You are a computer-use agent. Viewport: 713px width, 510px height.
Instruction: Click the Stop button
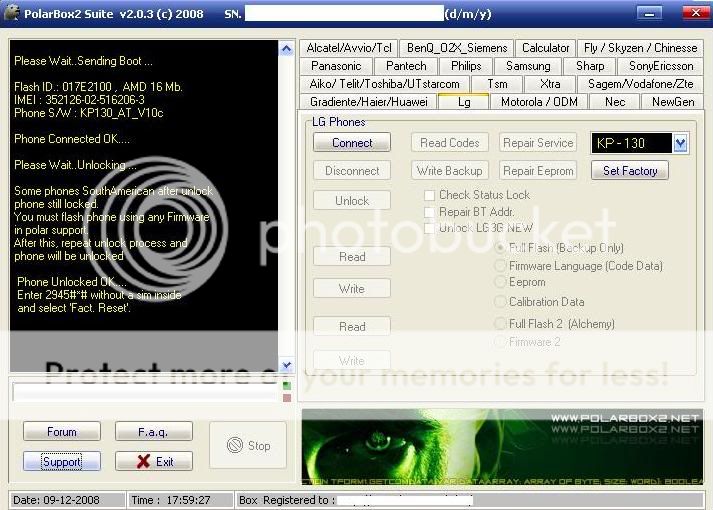[x=248, y=445]
